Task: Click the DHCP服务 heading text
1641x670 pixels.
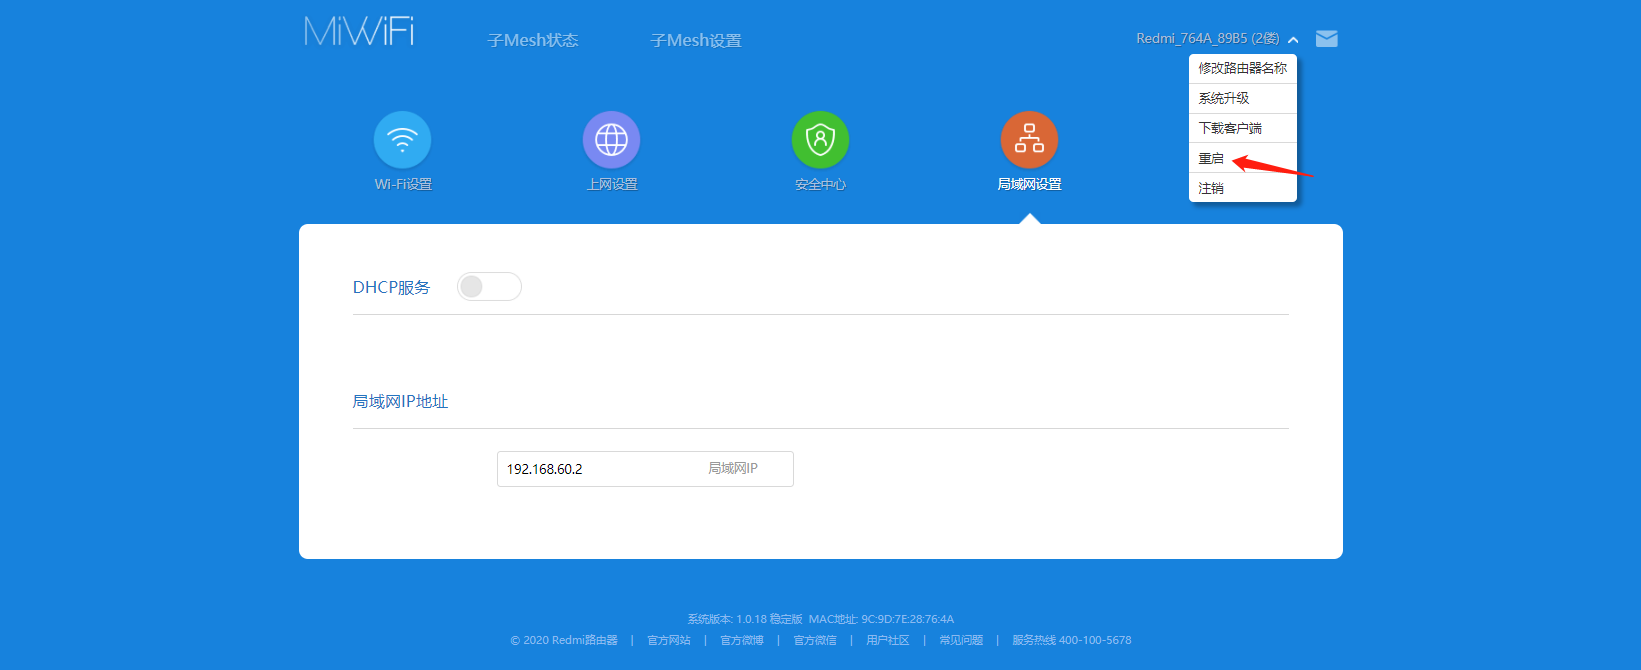Action: pyautogui.click(x=391, y=287)
